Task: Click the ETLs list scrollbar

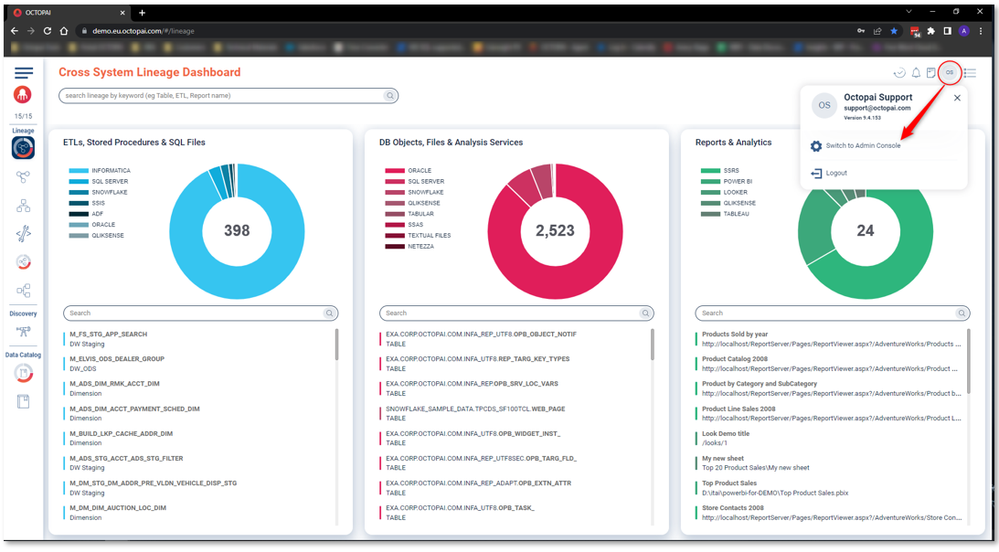Action: (x=336, y=345)
